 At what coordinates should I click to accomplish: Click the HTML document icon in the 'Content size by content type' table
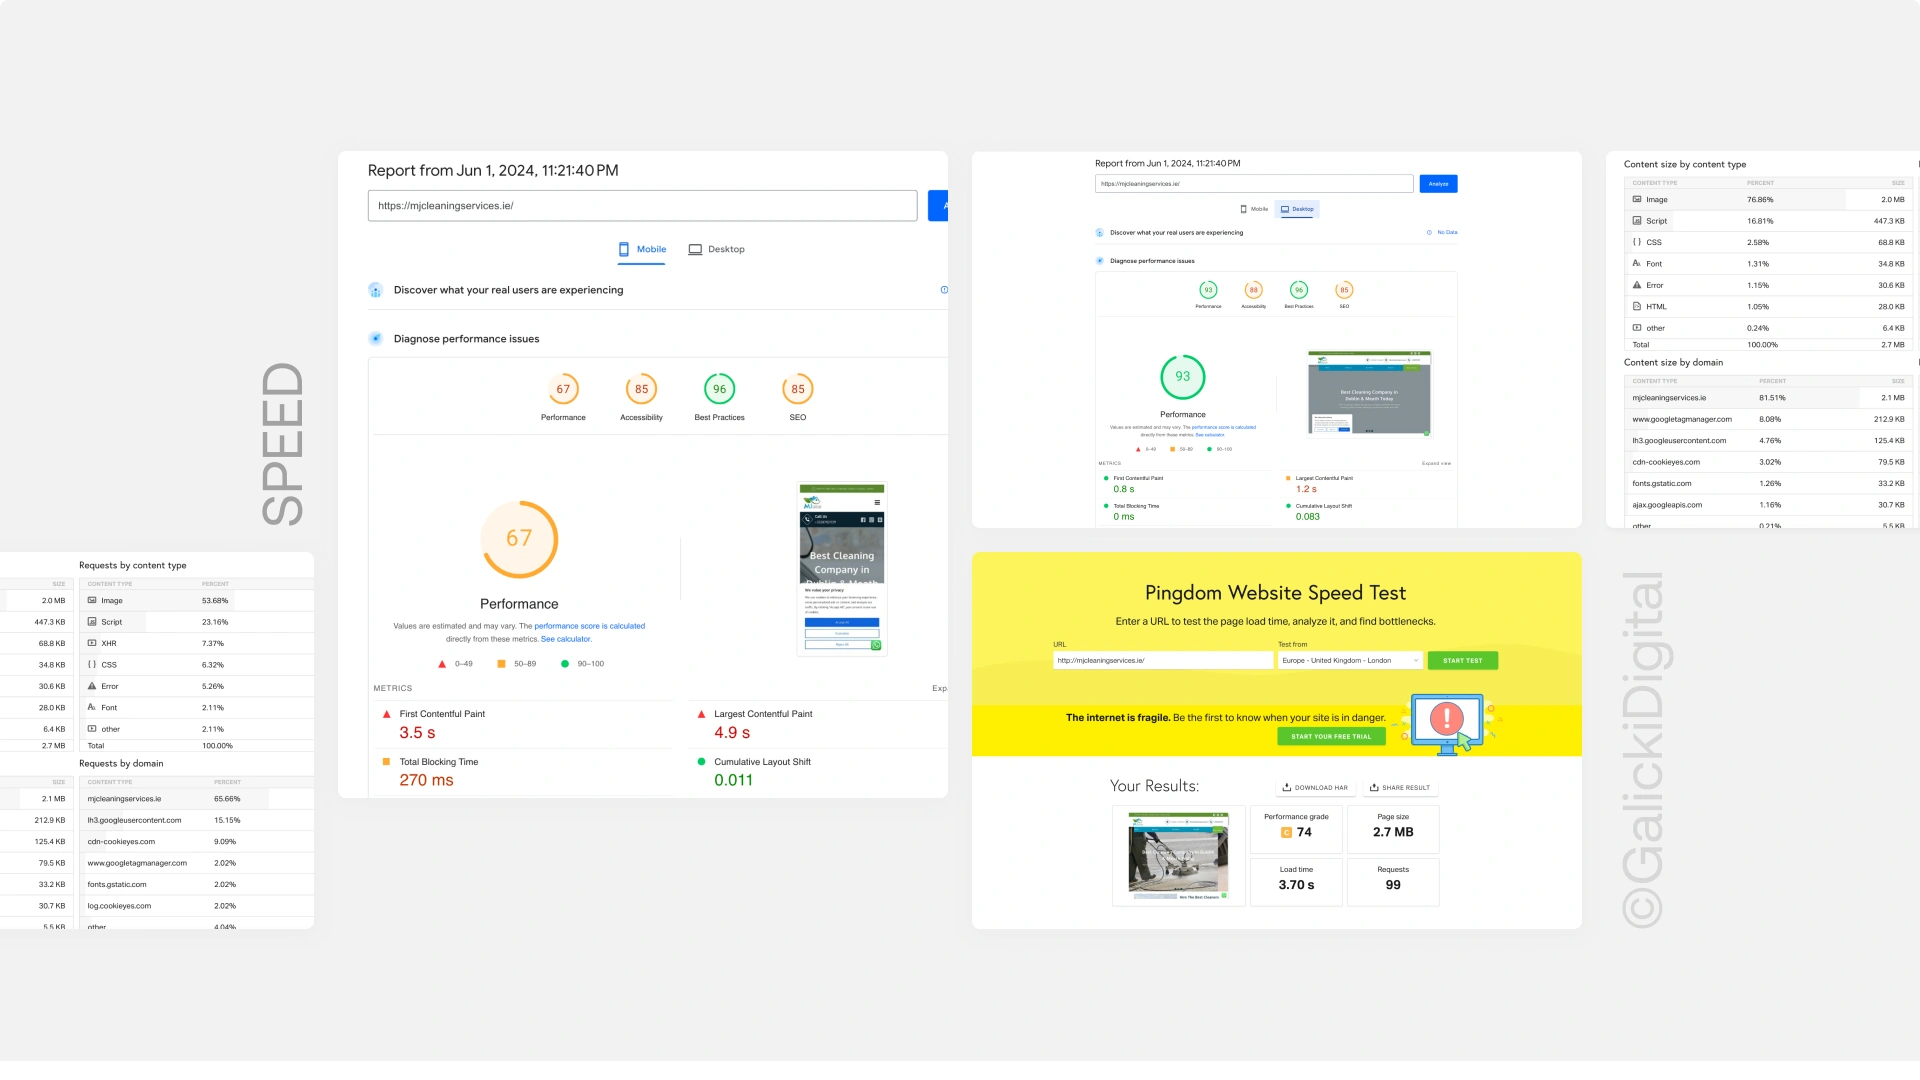pyautogui.click(x=1637, y=306)
